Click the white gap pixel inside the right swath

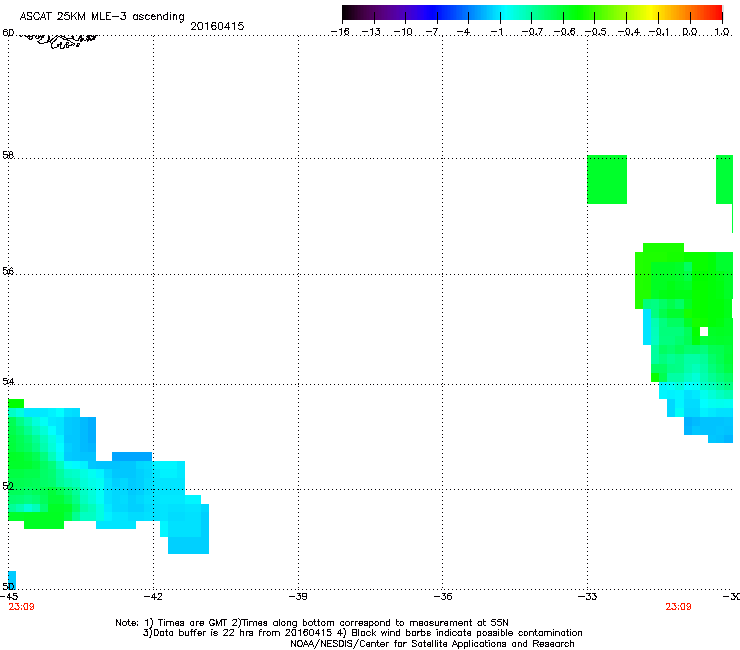coord(704,331)
